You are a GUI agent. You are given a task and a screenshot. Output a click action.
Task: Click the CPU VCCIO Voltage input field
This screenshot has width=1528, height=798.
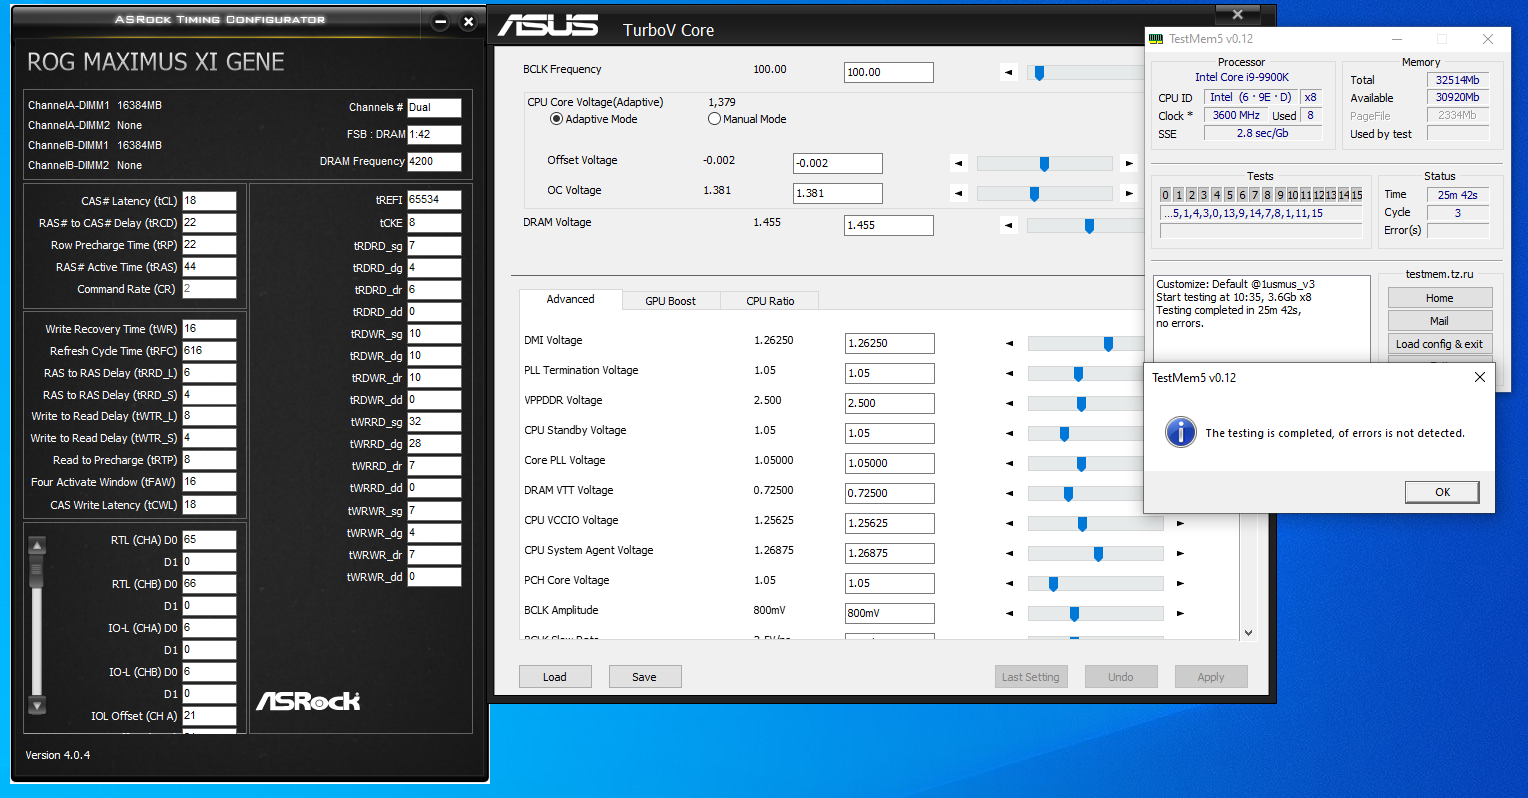(890, 523)
